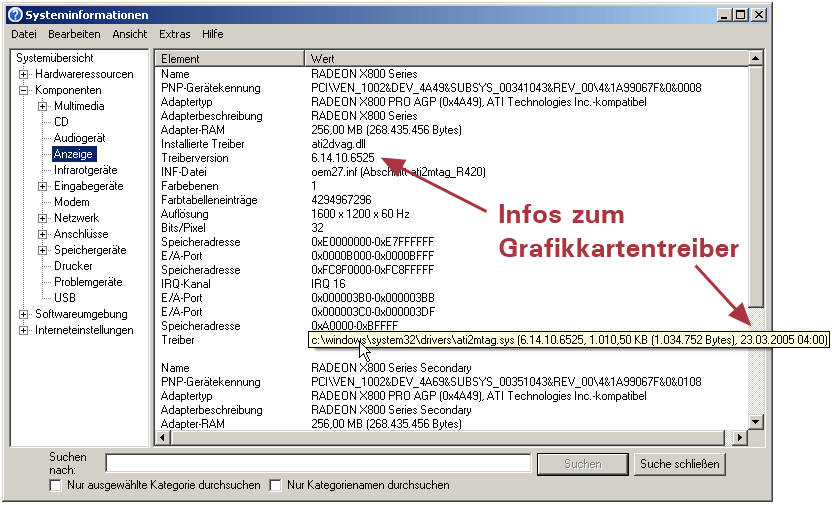This screenshot has height=505, width=832.
Task: Expand the Interneteinstellungen node
Action: click(x=23, y=330)
